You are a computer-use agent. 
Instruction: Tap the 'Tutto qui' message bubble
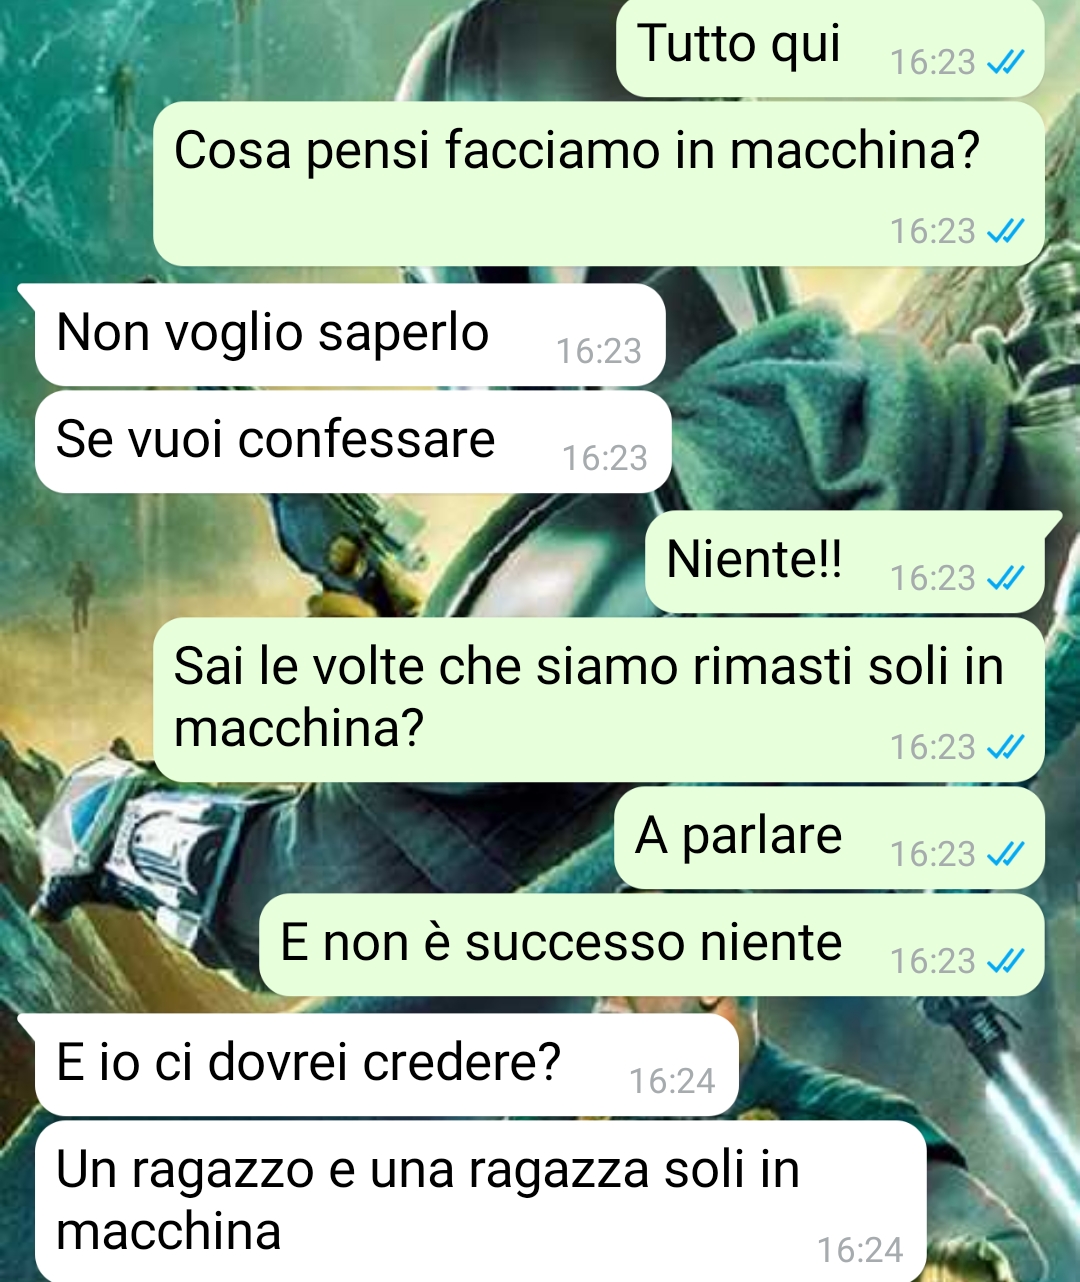[x=830, y=48]
